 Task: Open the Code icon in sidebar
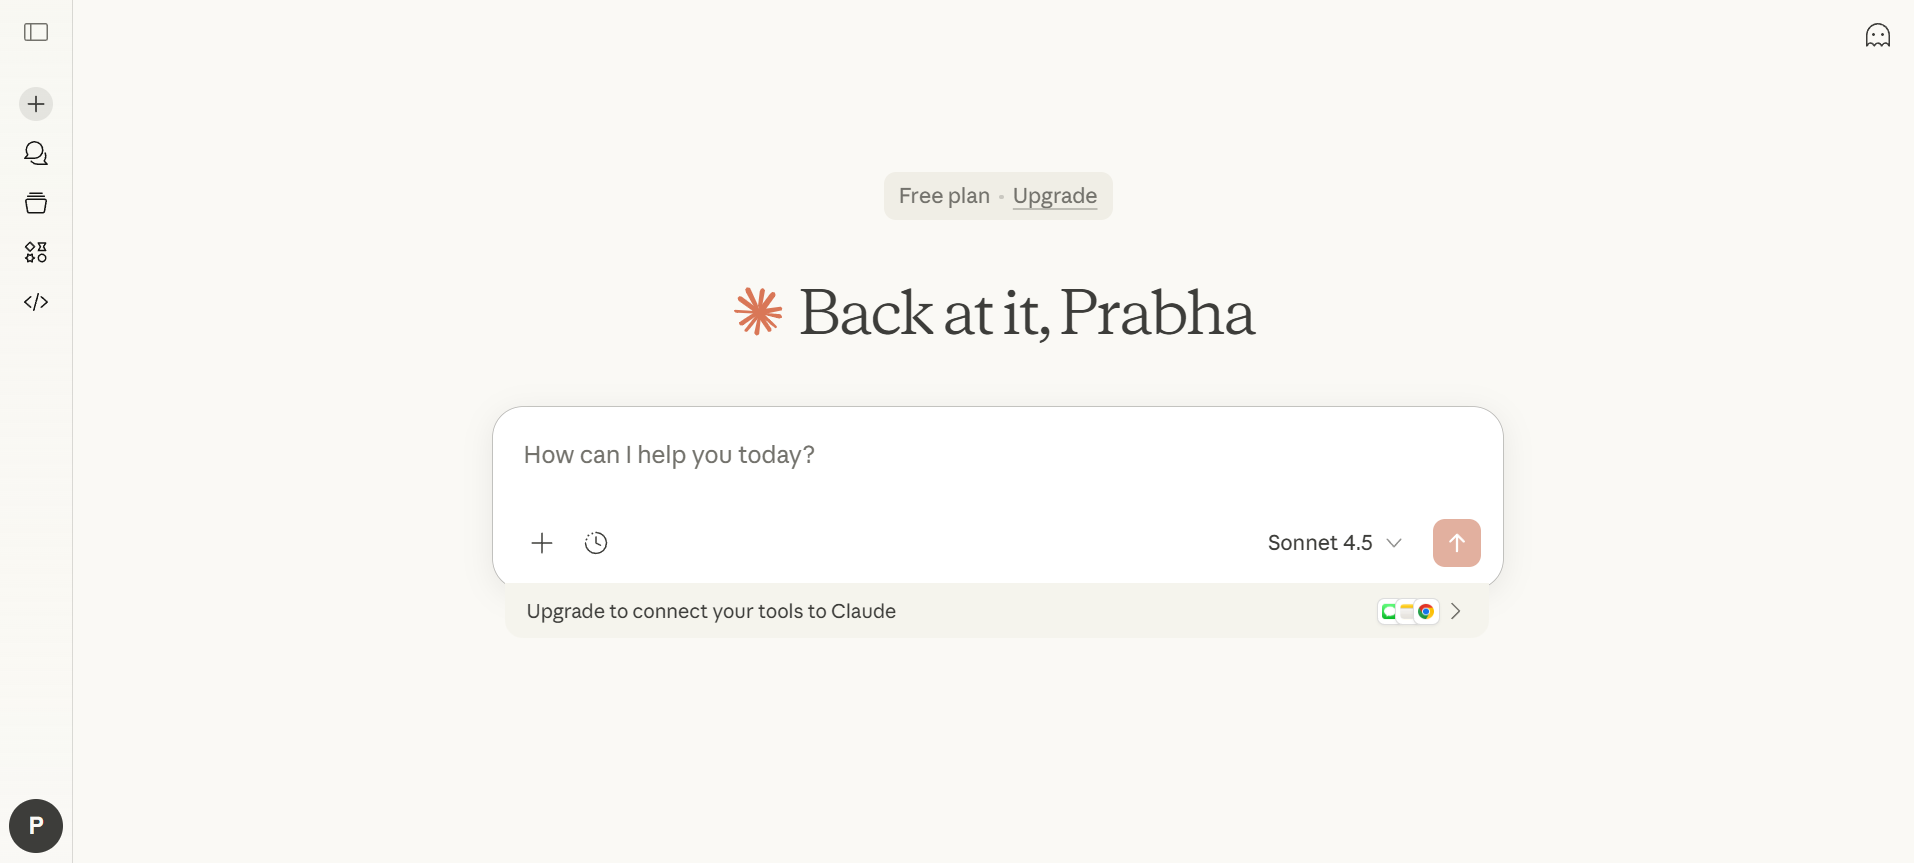(36, 302)
